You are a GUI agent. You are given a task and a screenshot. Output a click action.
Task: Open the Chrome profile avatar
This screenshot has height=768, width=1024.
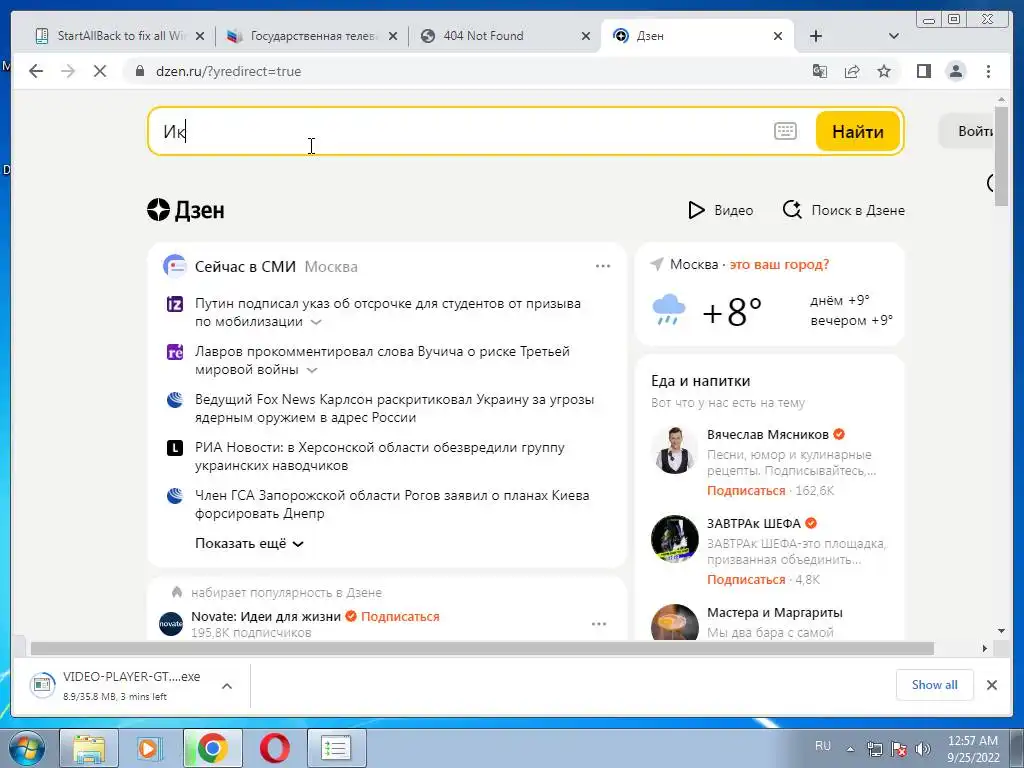click(x=956, y=71)
